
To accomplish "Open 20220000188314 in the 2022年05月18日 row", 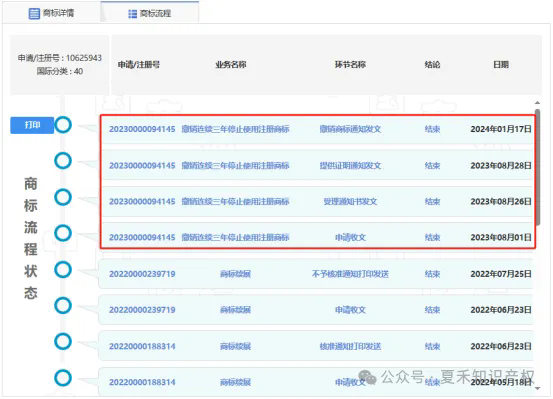I will [142, 382].
